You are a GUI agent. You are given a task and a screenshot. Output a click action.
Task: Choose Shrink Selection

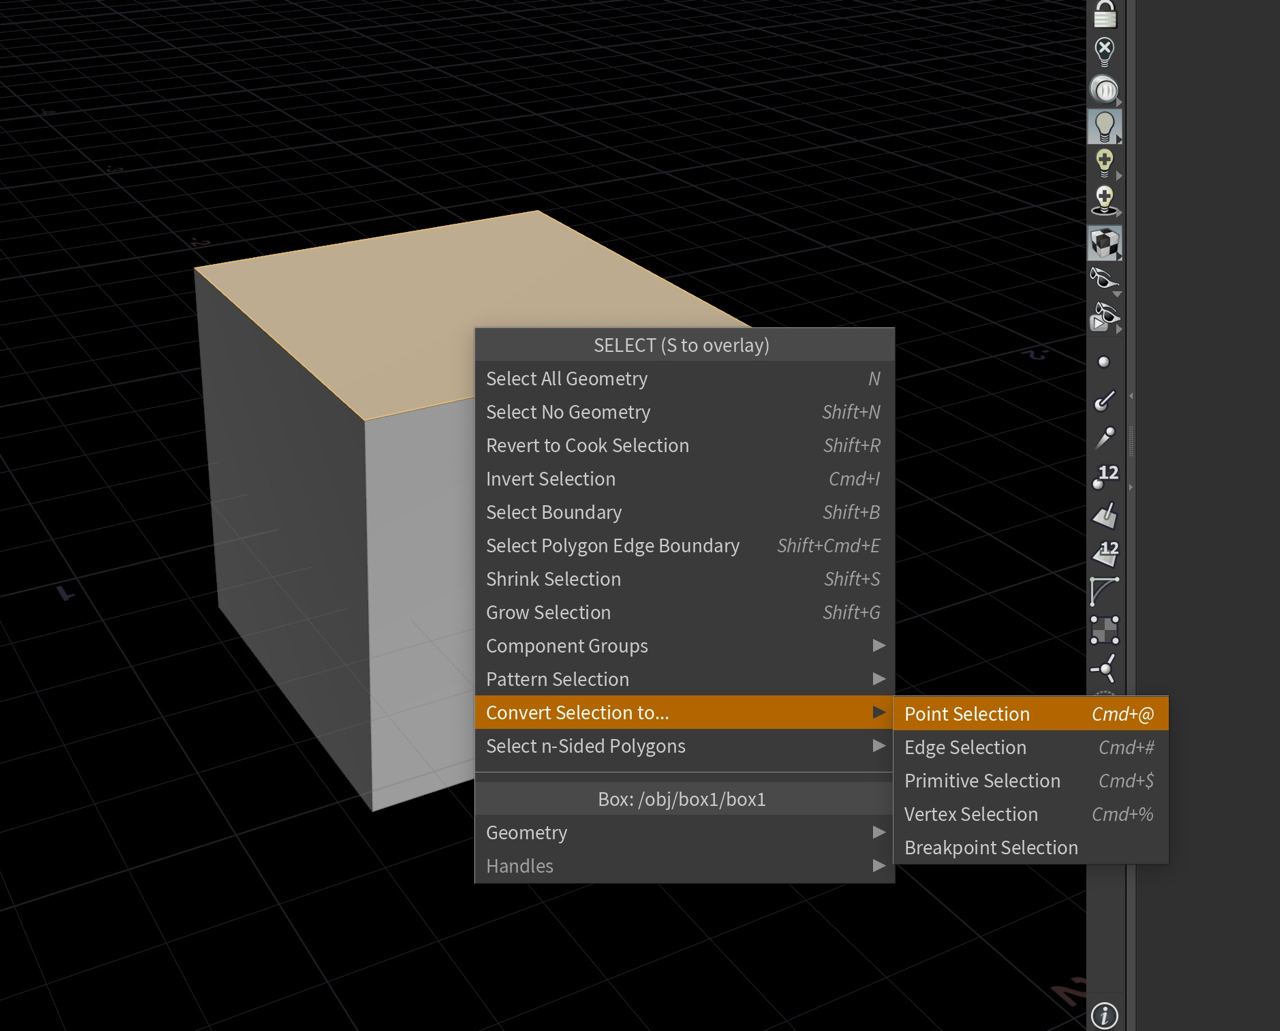coord(684,579)
